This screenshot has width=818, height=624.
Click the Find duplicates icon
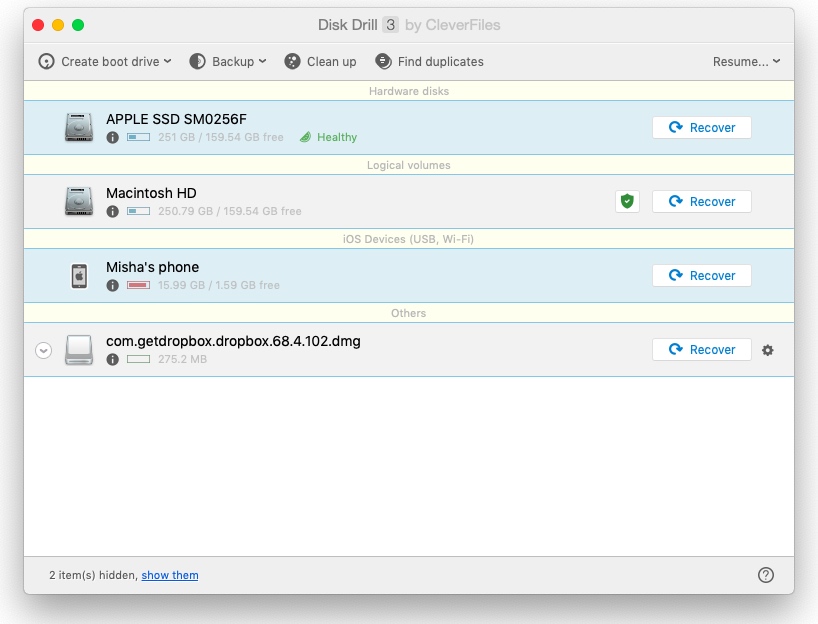pos(383,62)
